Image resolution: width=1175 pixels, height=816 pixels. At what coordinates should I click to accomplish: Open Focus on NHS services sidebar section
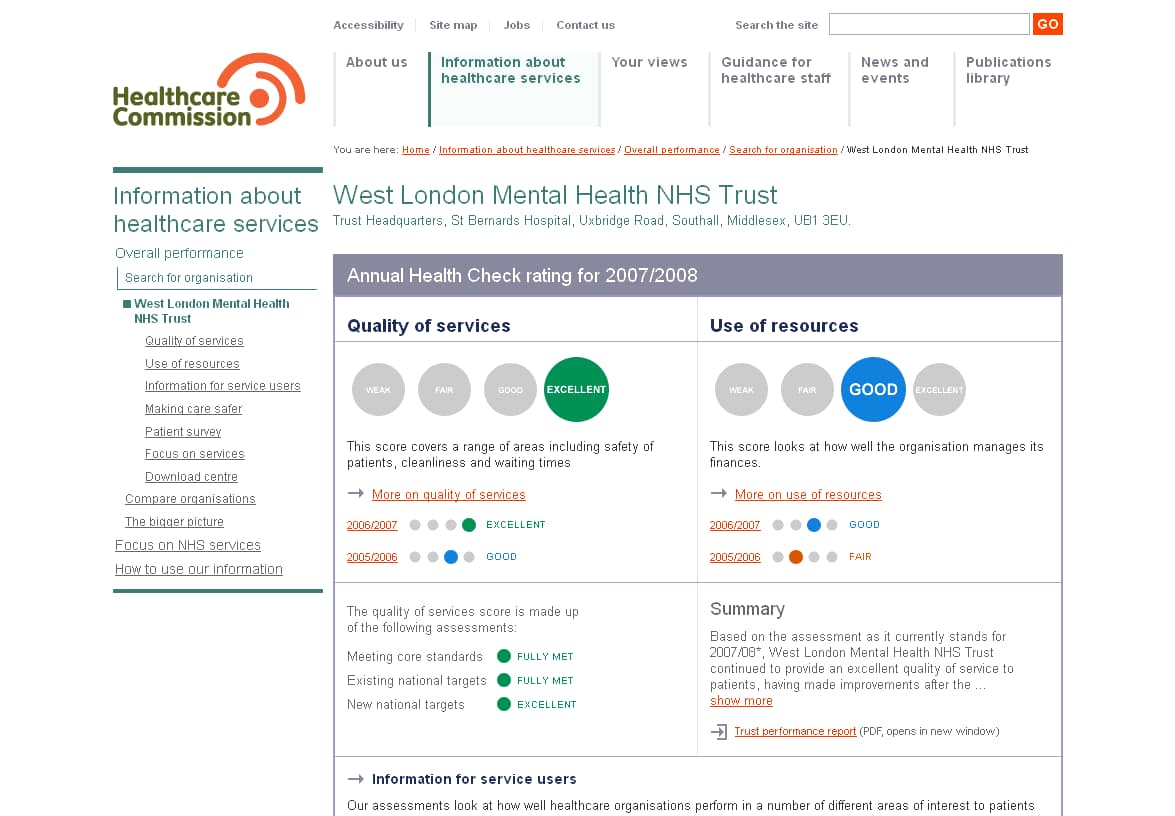(x=188, y=545)
